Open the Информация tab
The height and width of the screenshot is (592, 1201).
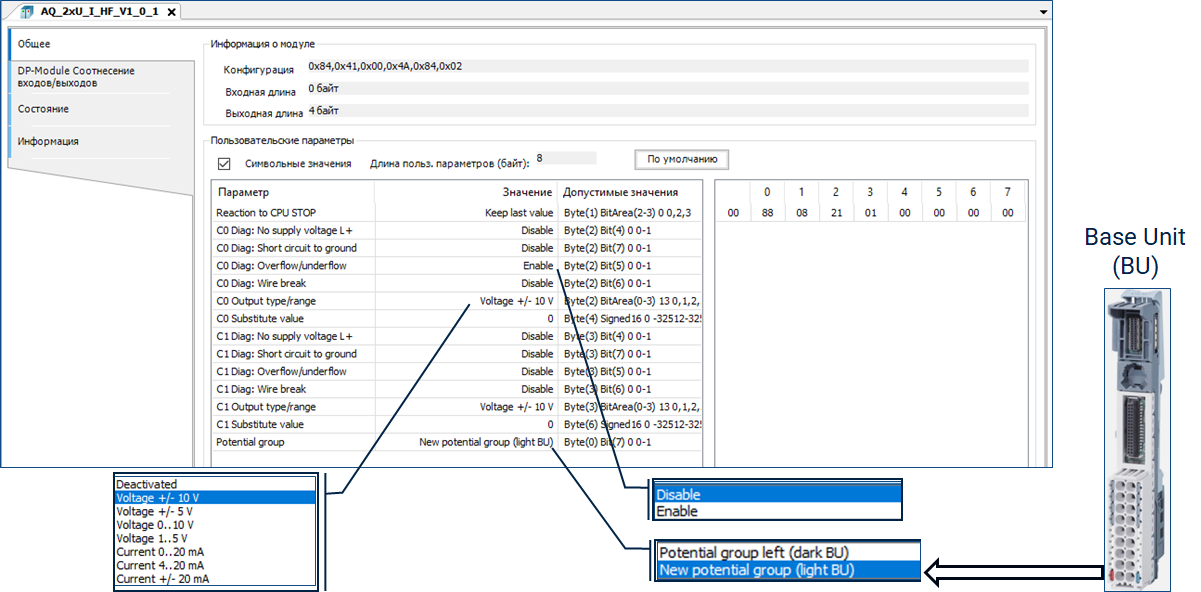pos(48,141)
